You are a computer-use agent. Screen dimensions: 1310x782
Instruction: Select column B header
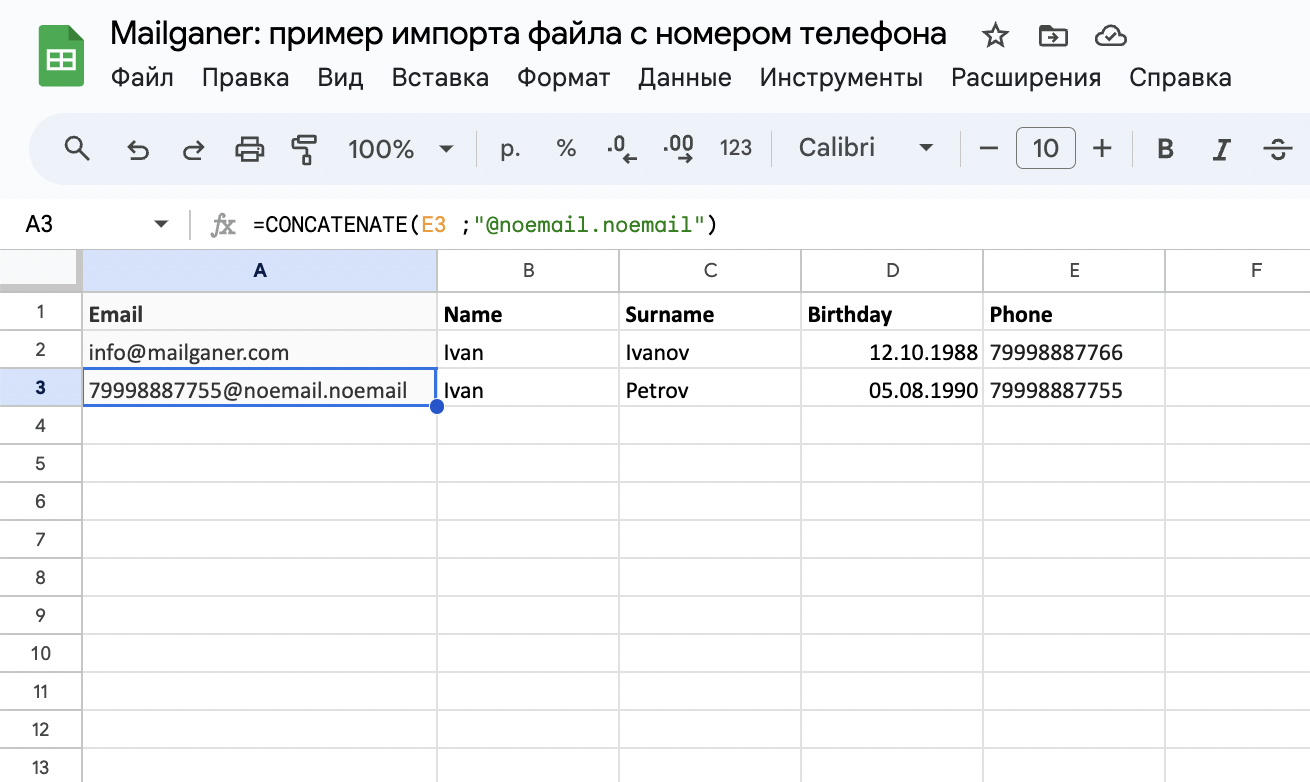pyautogui.click(x=528, y=270)
